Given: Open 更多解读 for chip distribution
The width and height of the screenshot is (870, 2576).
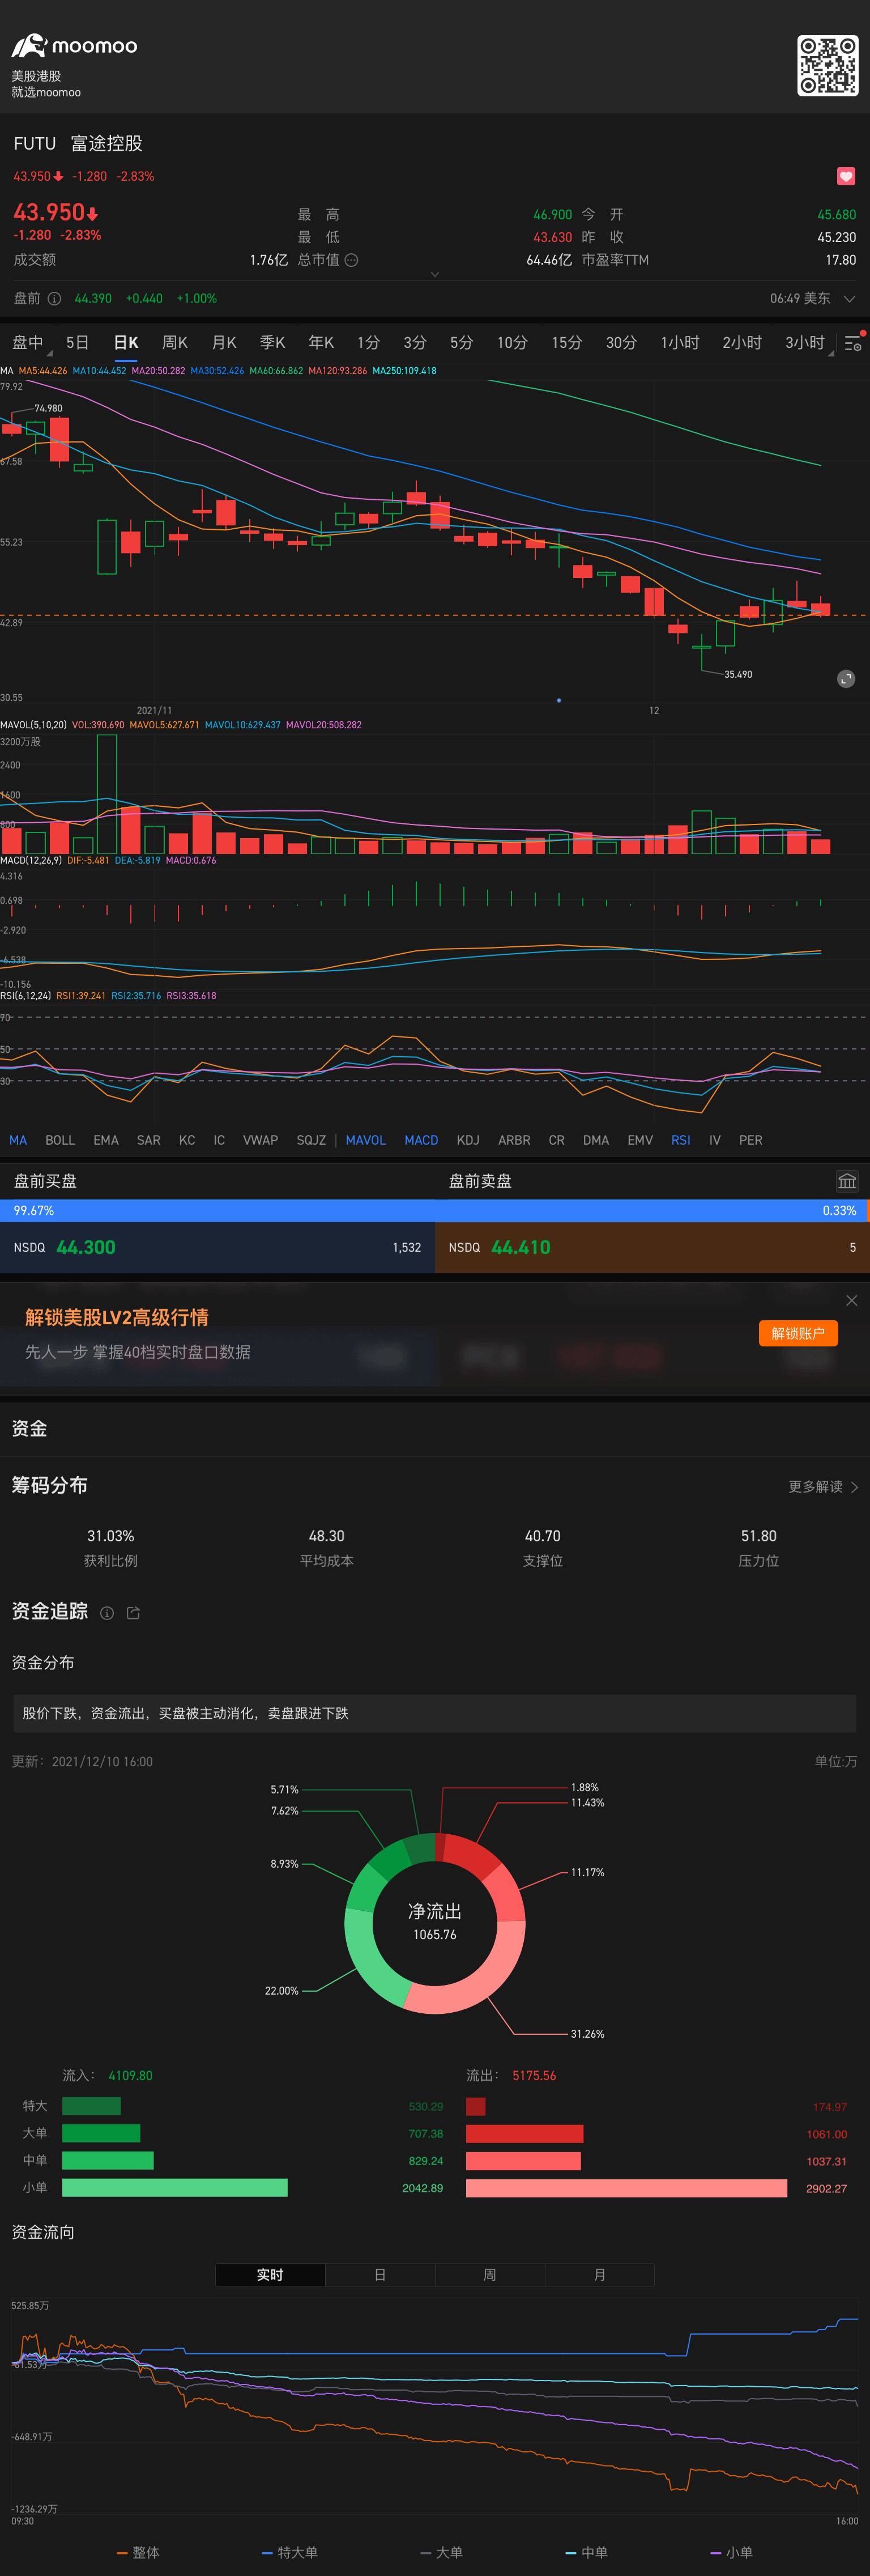Looking at the screenshot, I should click(823, 1487).
